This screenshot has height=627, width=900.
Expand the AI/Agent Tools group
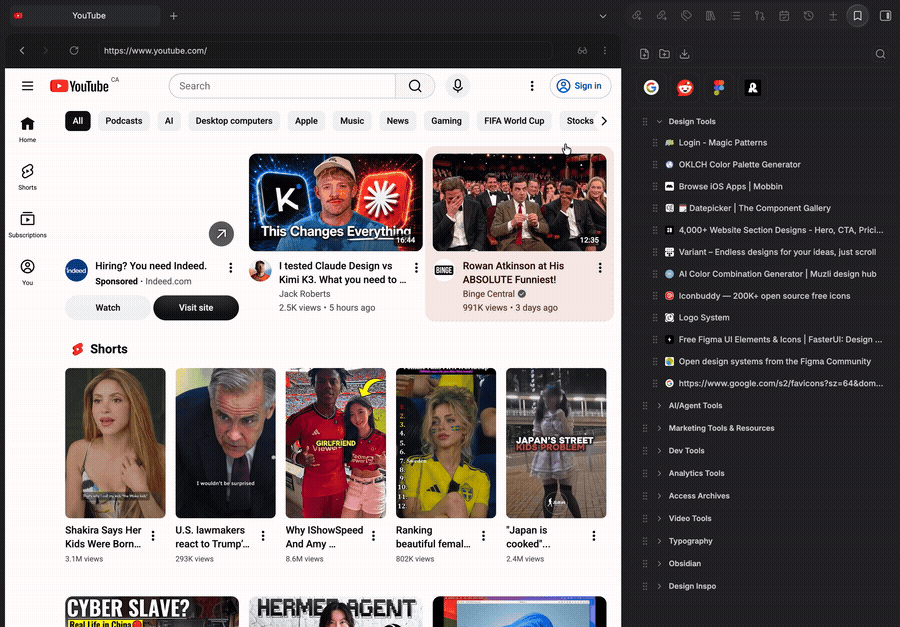(660, 405)
